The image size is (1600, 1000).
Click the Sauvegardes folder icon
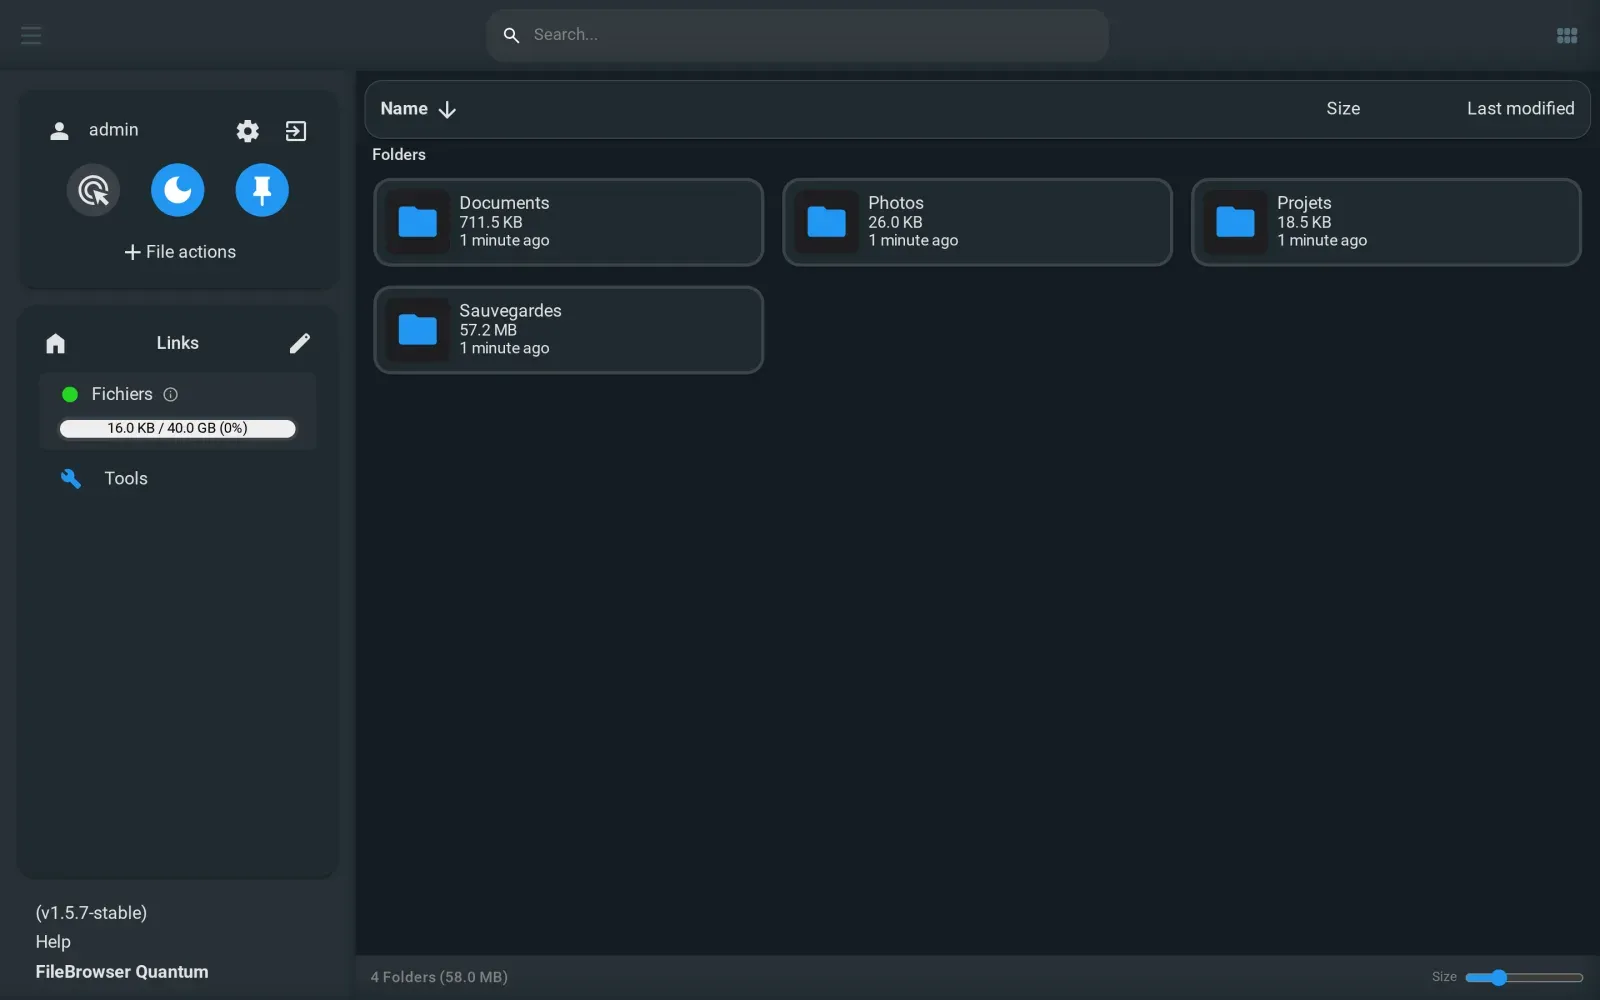pyautogui.click(x=418, y=330)
